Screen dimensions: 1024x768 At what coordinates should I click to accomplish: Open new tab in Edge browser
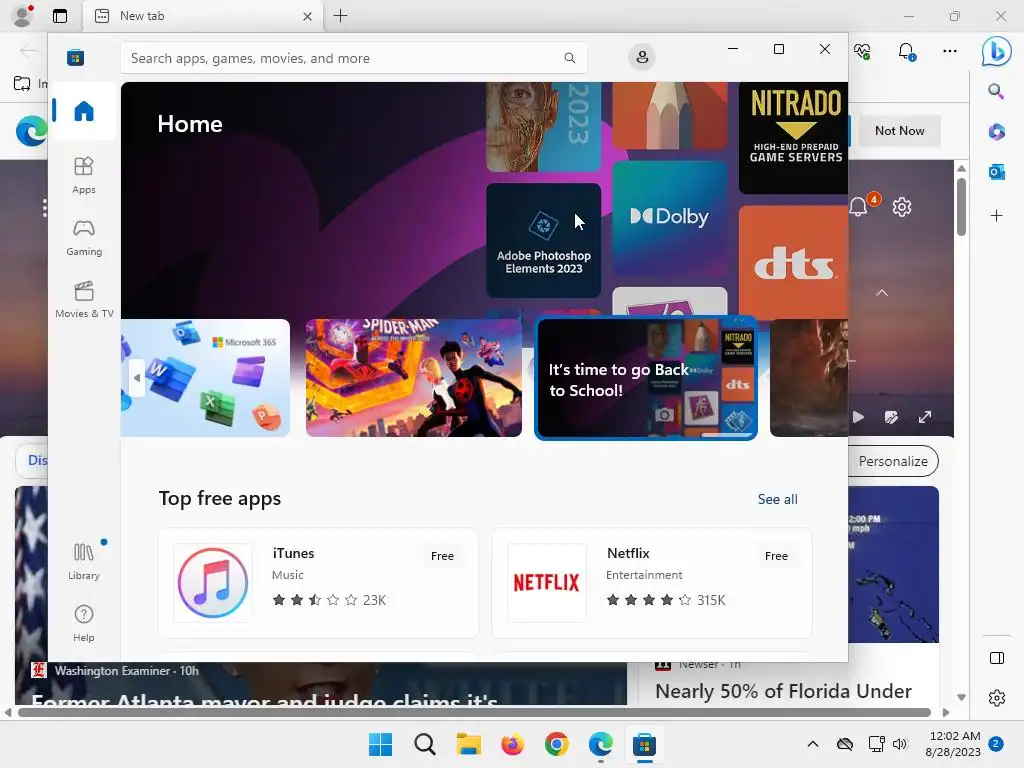point(340,16)
